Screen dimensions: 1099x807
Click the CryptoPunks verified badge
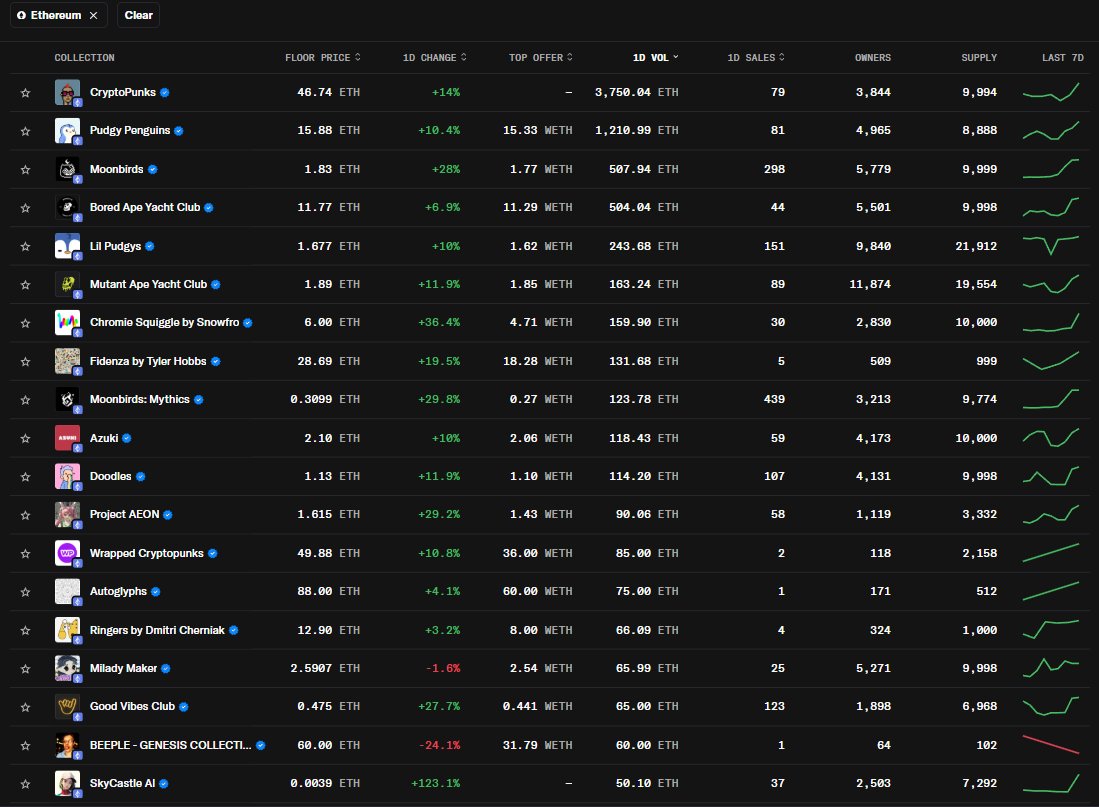165,93
